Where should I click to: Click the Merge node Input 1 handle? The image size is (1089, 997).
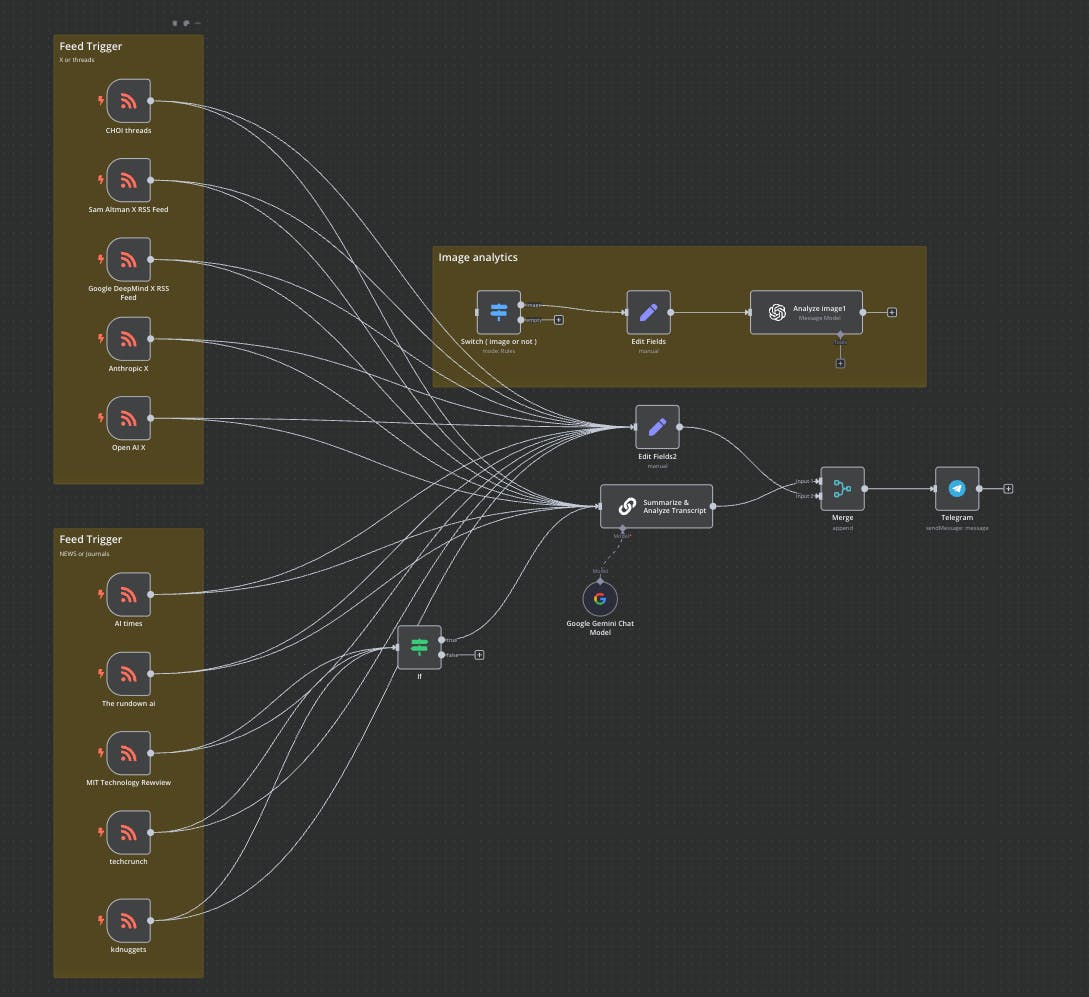(819, 481)
